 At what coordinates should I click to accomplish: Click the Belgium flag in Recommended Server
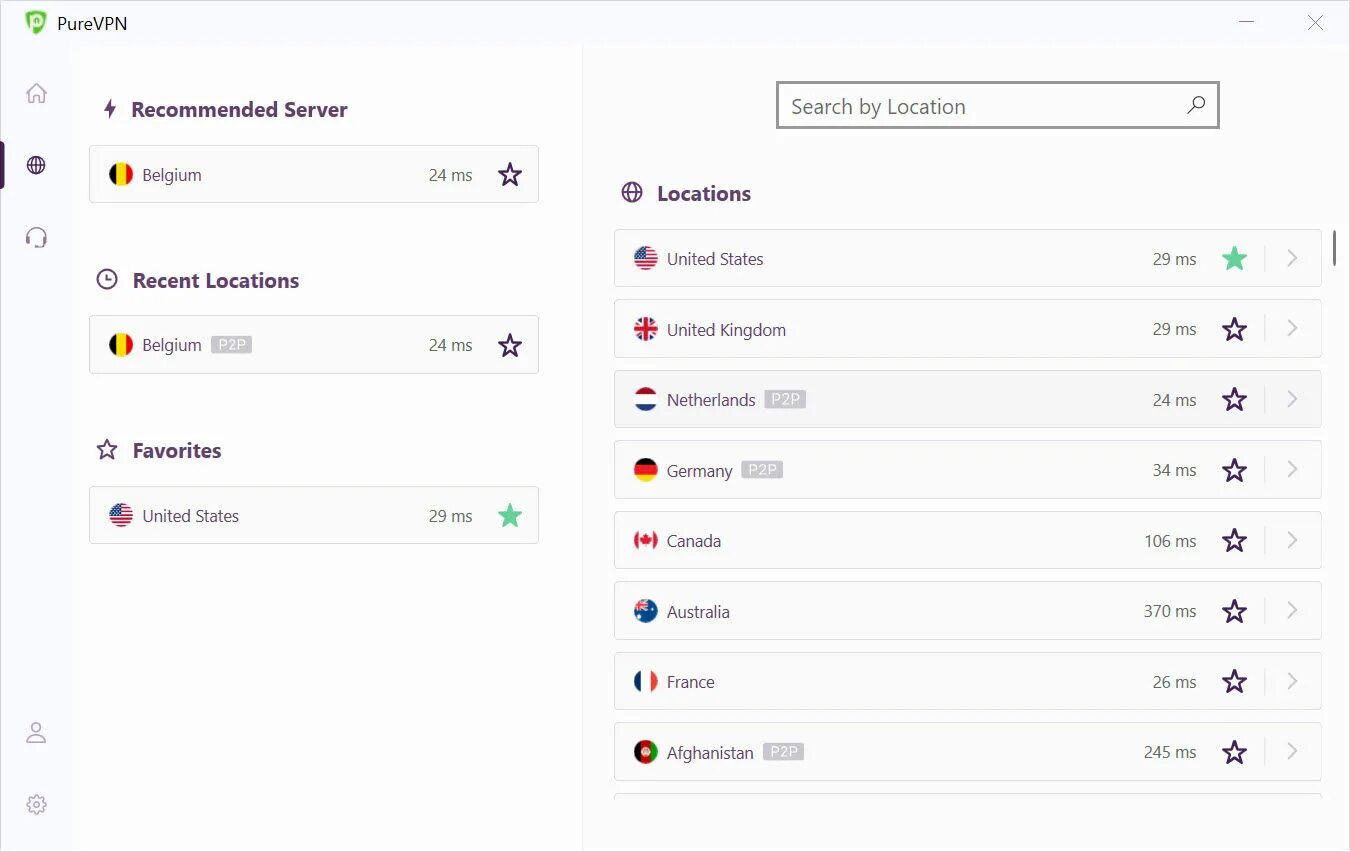click(121, 174)
